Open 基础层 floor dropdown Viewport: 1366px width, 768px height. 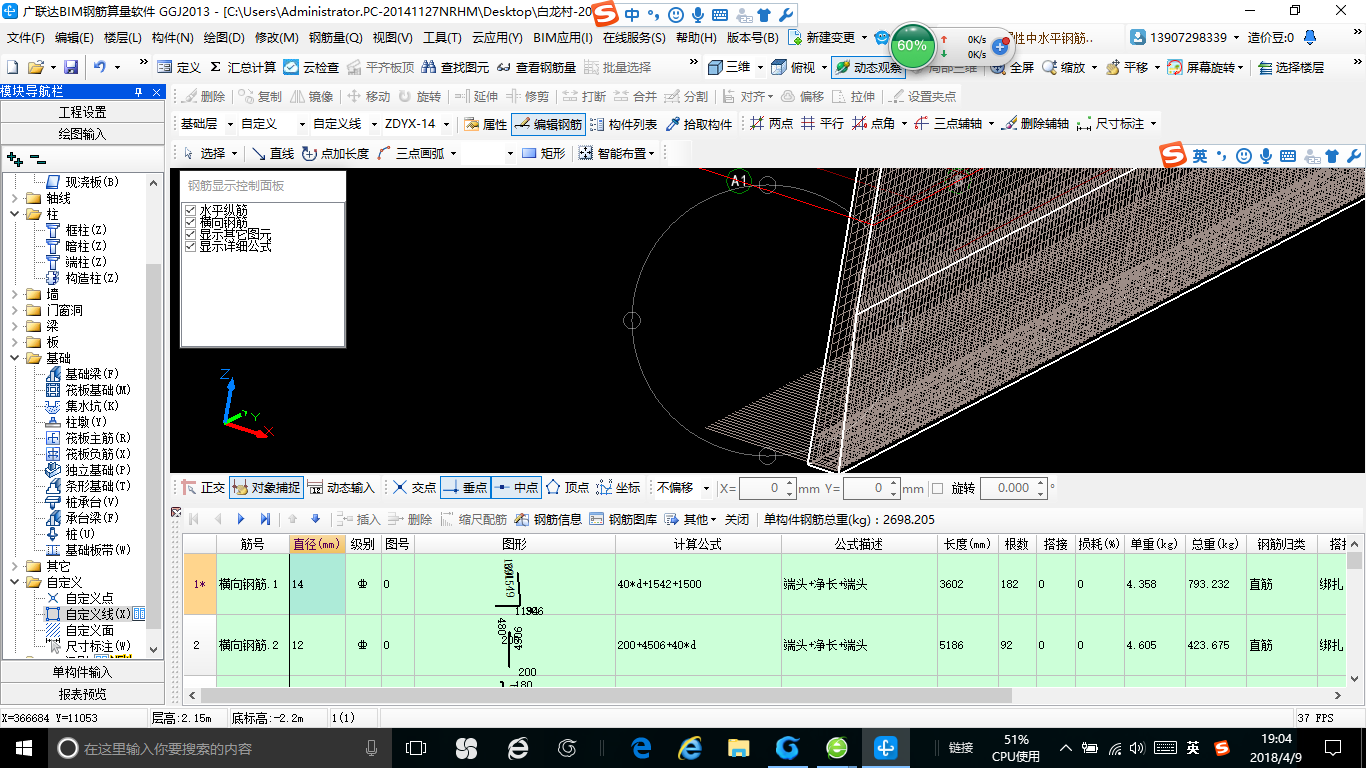[x=205, y=124]
